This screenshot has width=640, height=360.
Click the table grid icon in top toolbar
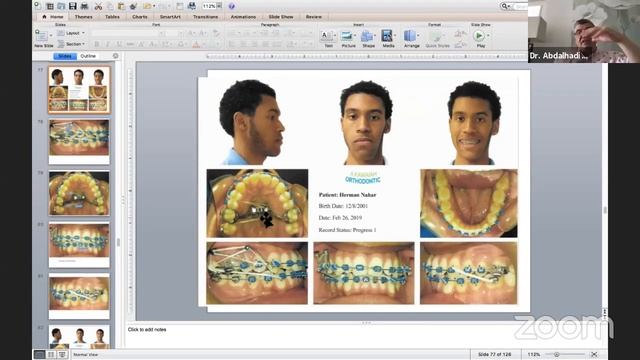(x=50, y=6)
